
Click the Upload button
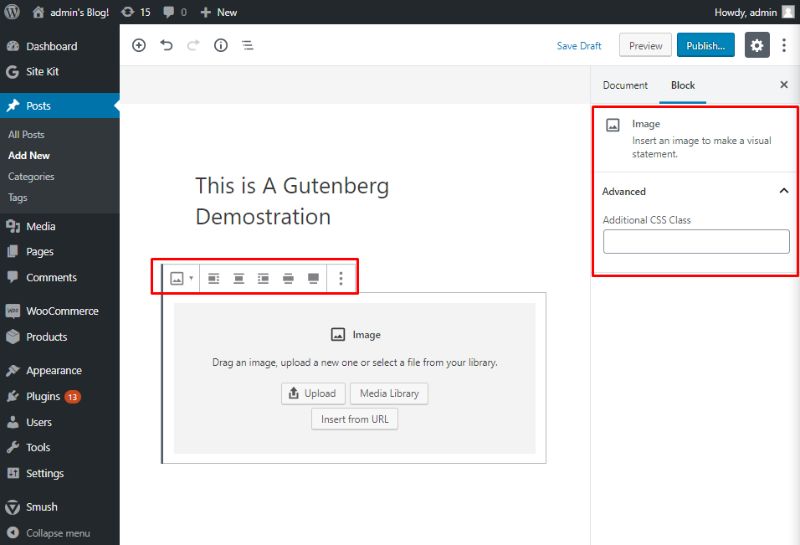(313, 393)
